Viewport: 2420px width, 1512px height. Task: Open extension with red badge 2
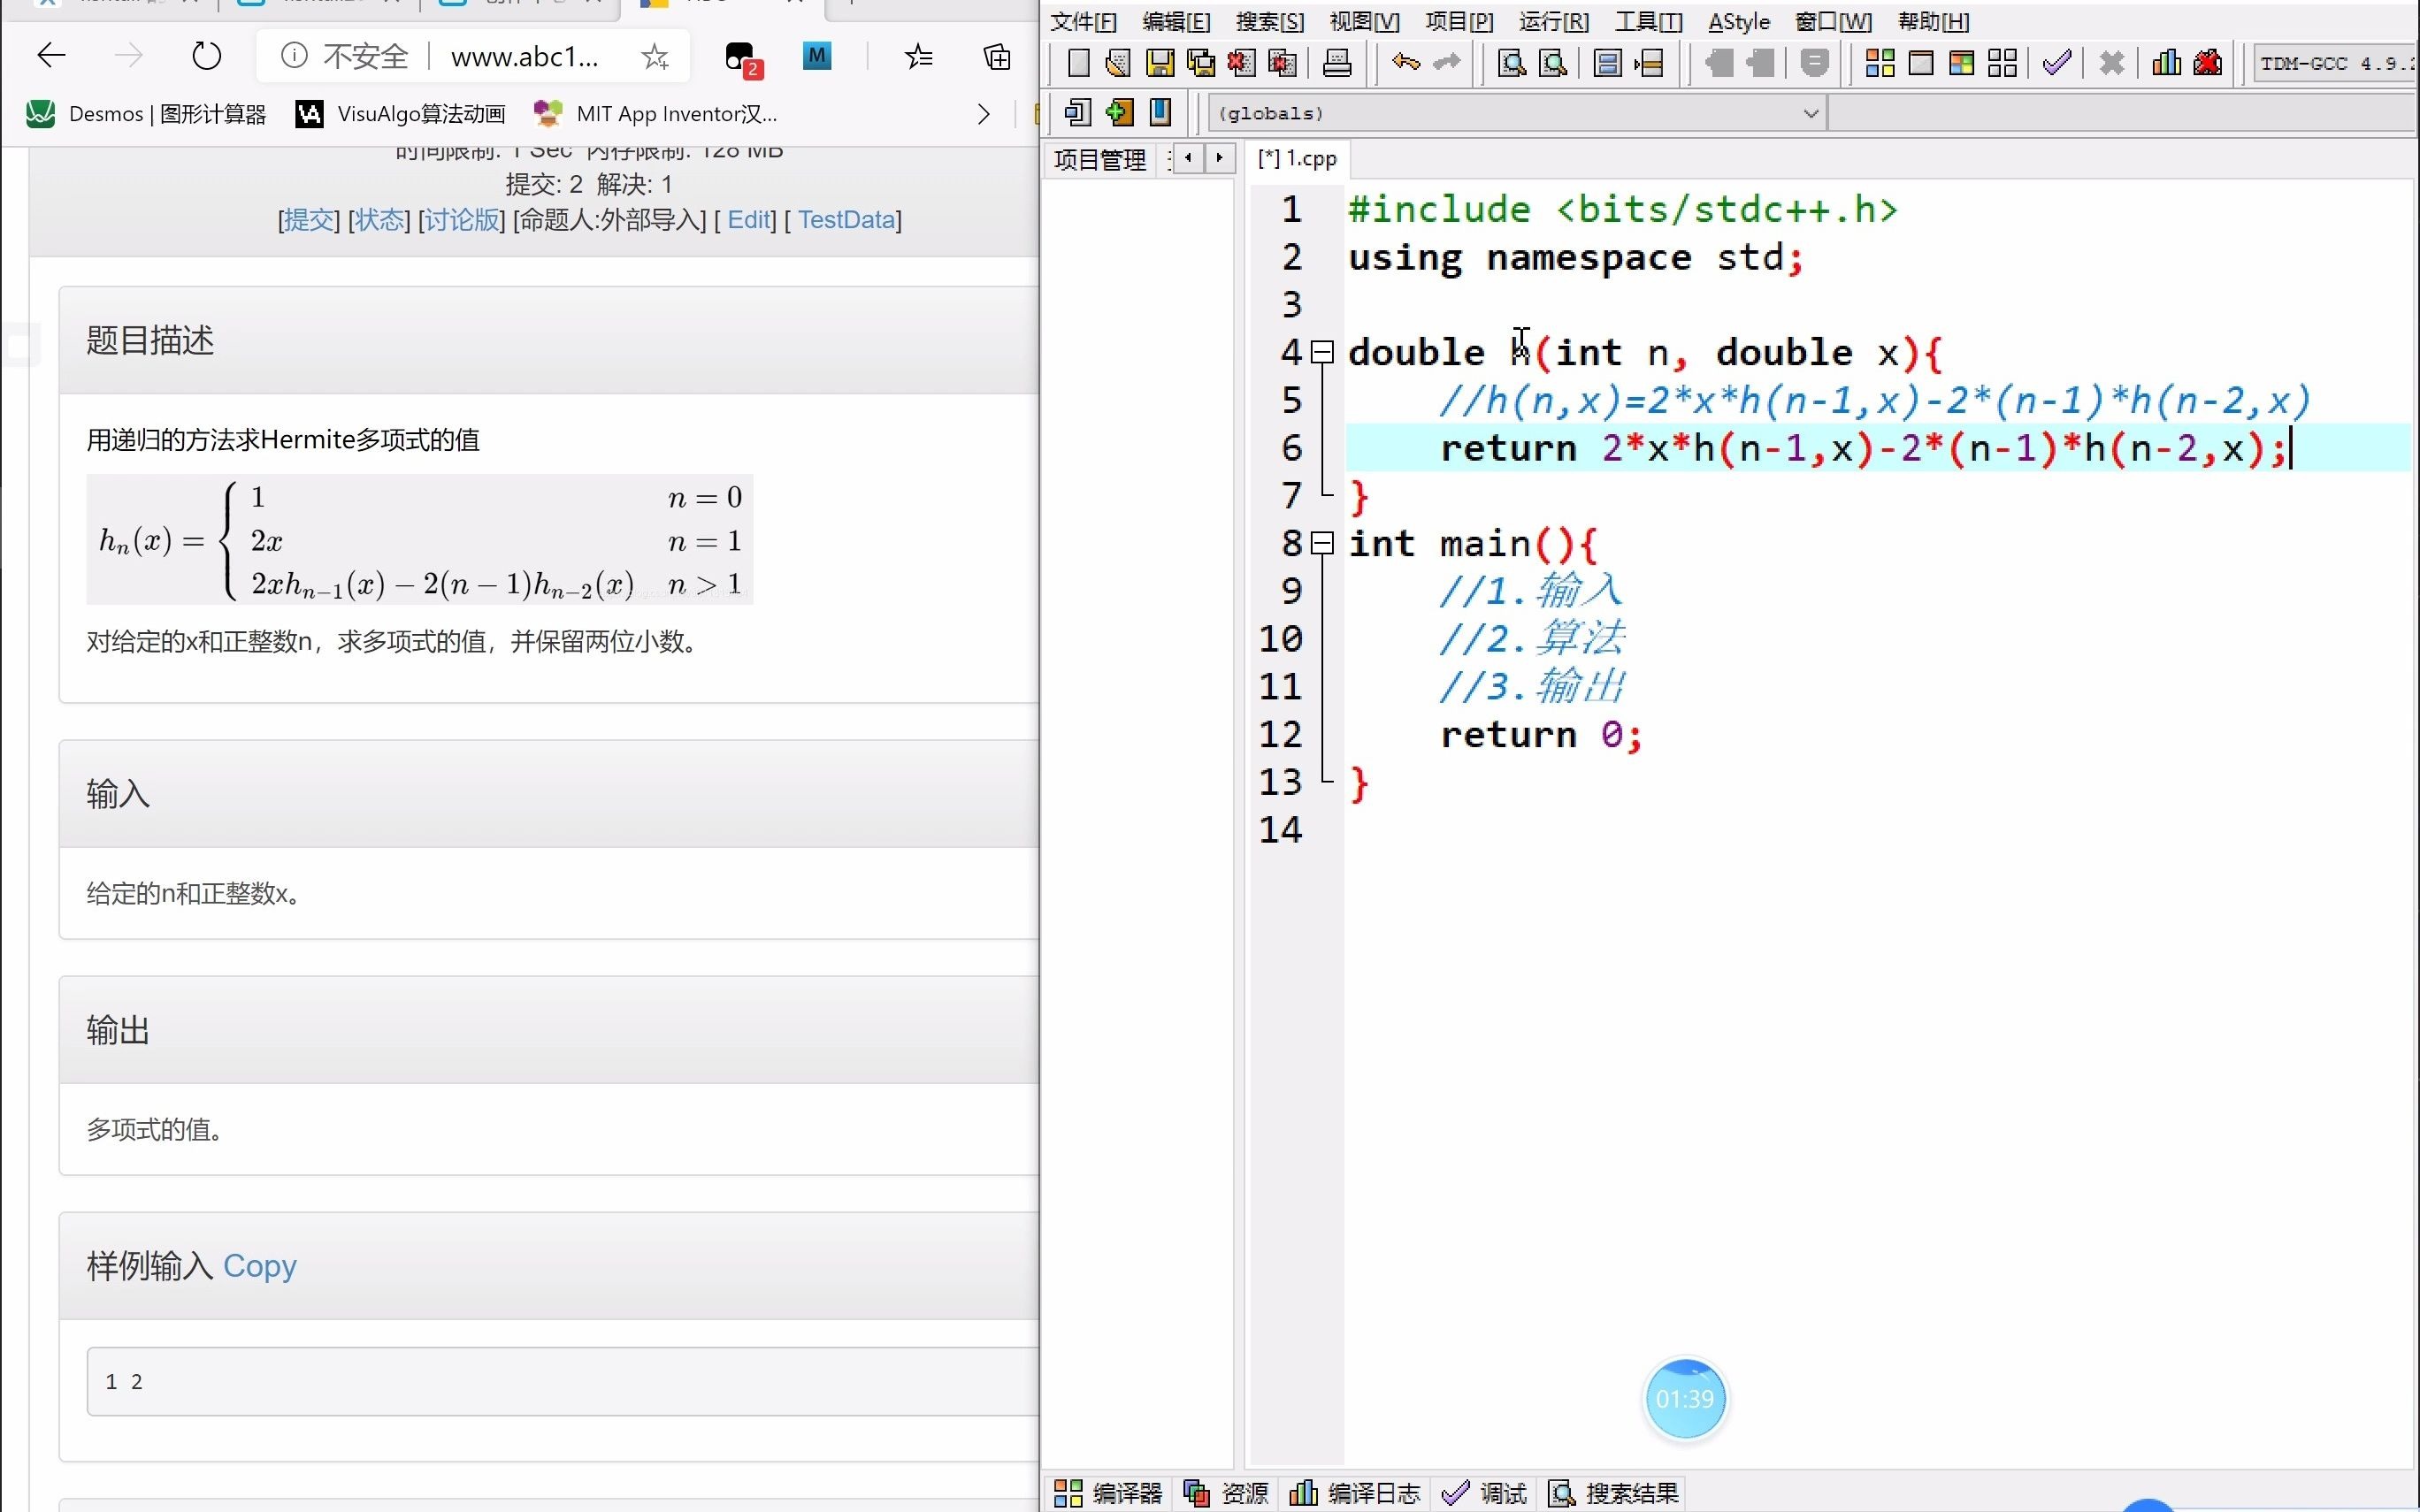[x=742, y=58]
